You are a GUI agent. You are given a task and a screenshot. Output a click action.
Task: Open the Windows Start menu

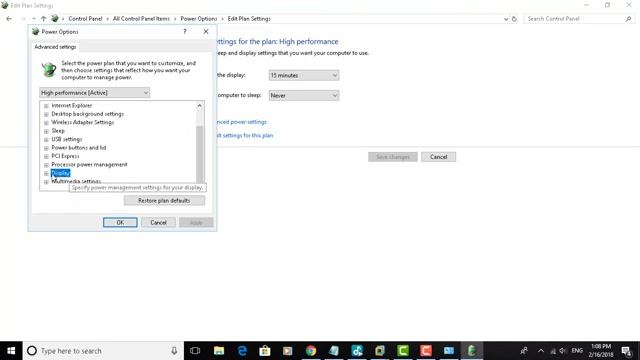(11, 351)
